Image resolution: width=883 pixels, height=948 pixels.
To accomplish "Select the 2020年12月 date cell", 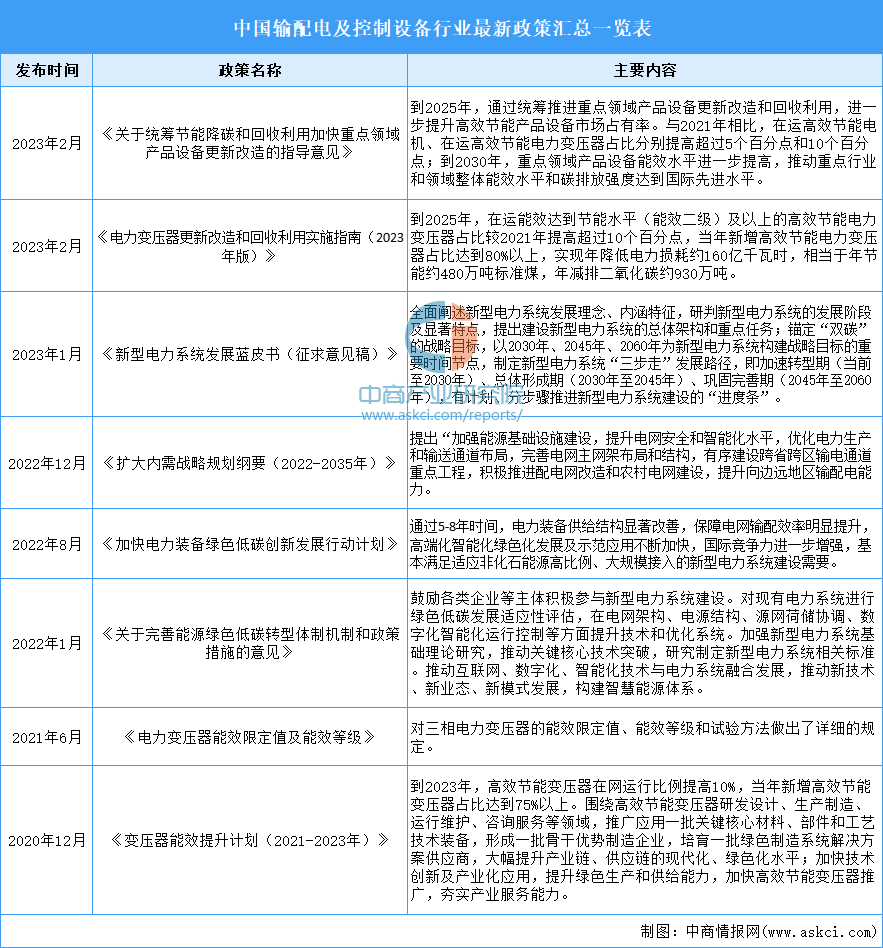I will click(47, 840).
